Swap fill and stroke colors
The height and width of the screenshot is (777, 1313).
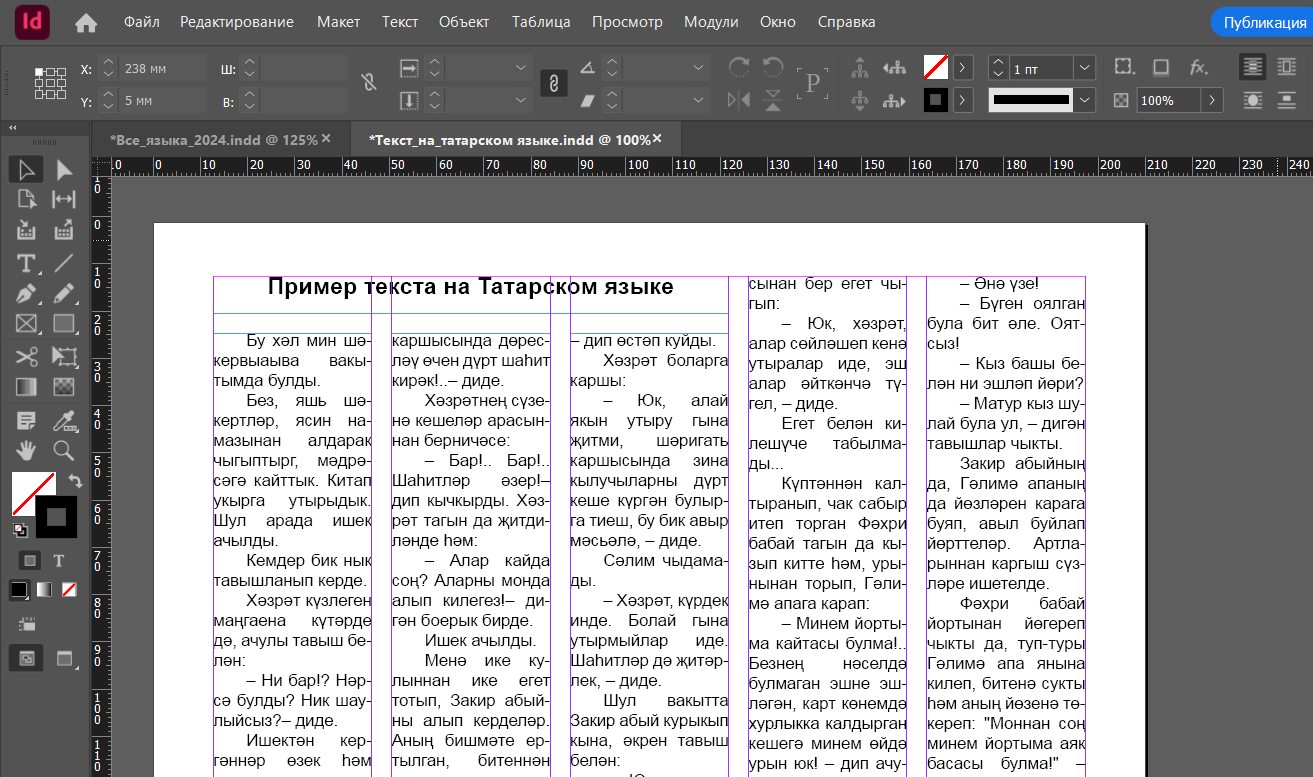75,482
